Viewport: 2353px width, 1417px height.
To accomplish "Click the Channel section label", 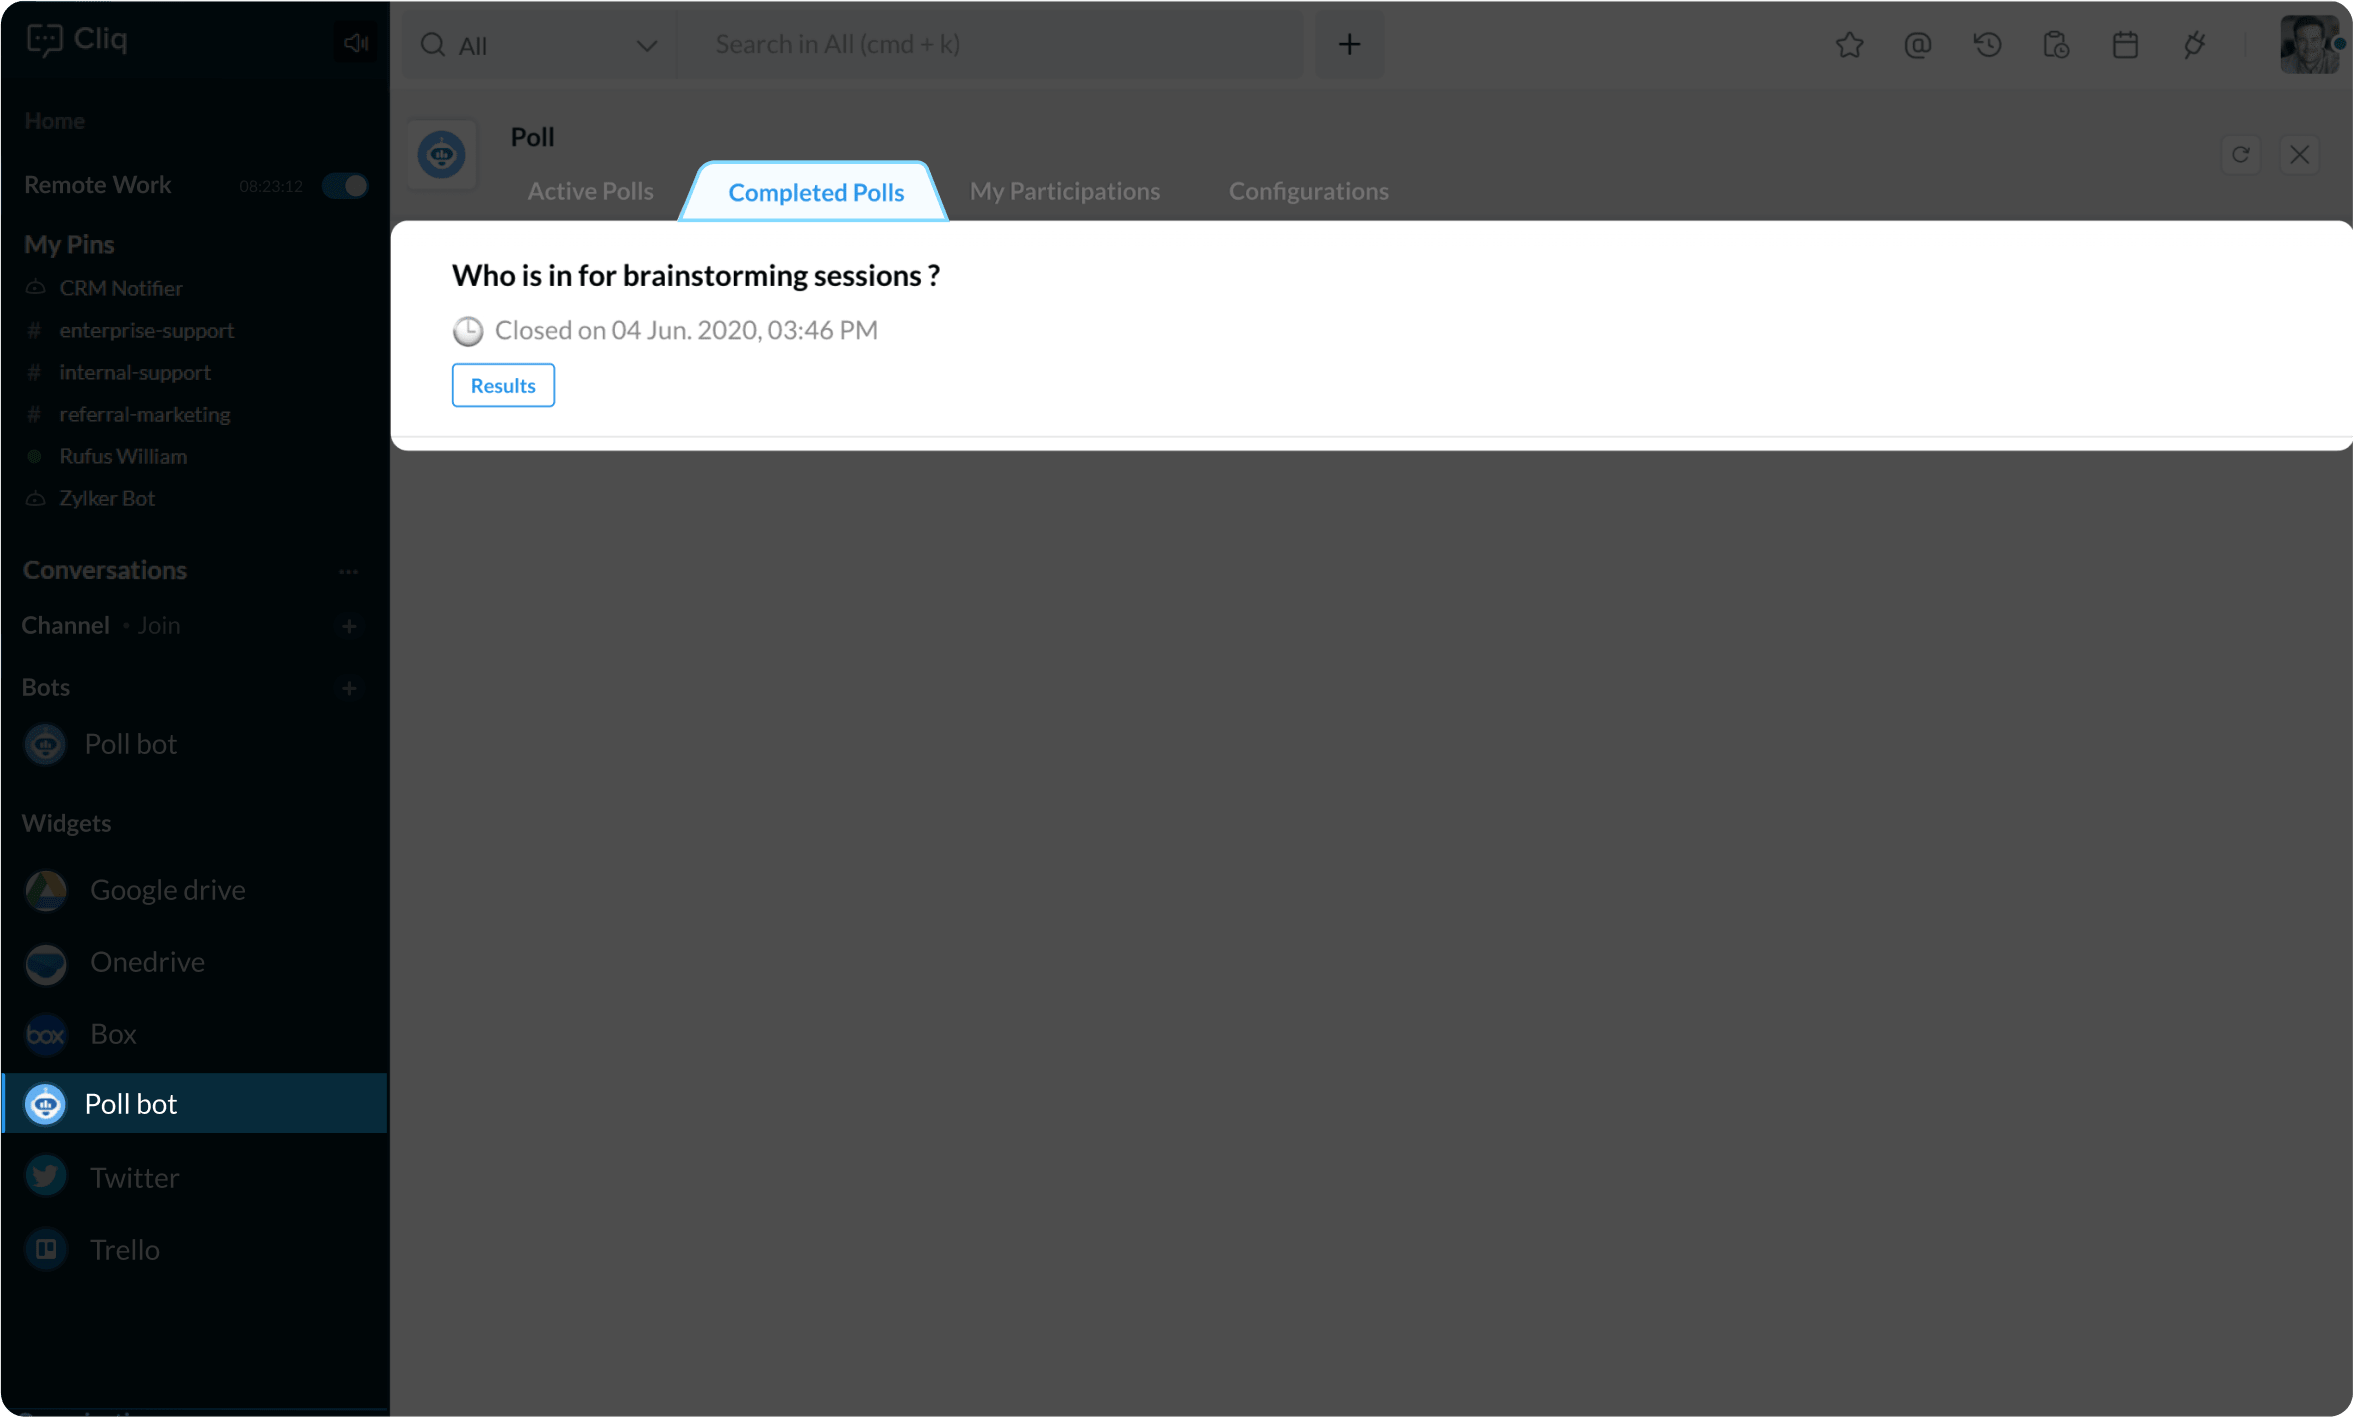I will click(66, 625).
